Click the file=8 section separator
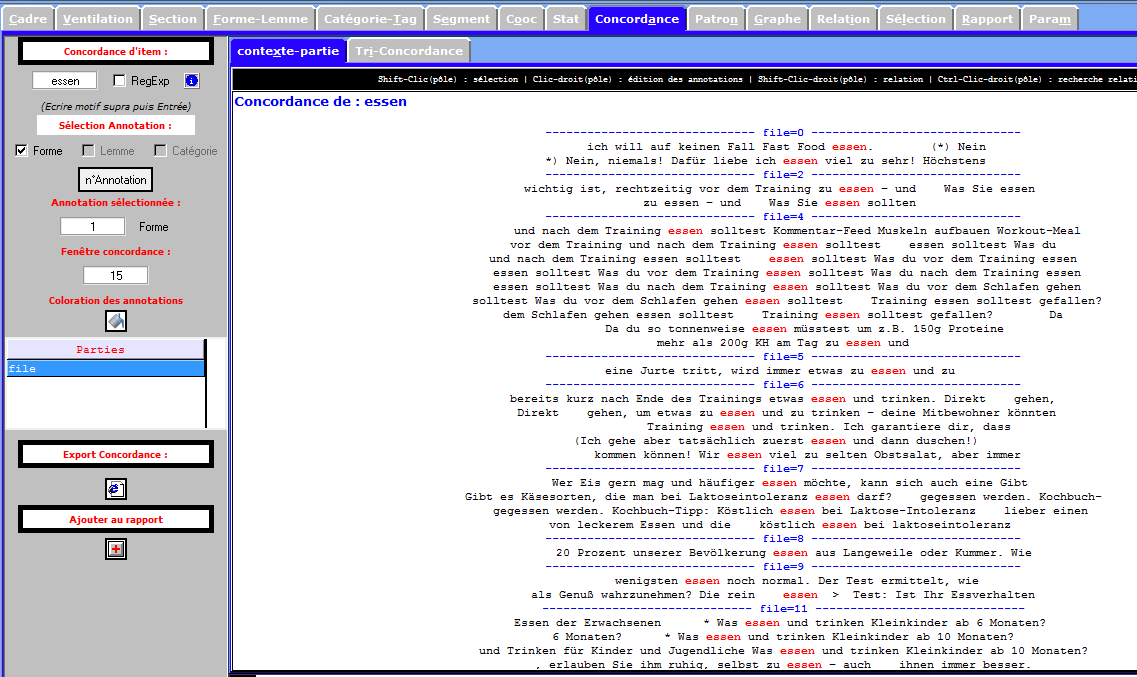This screenshot has height=677, width=1137. pos(783,539)
